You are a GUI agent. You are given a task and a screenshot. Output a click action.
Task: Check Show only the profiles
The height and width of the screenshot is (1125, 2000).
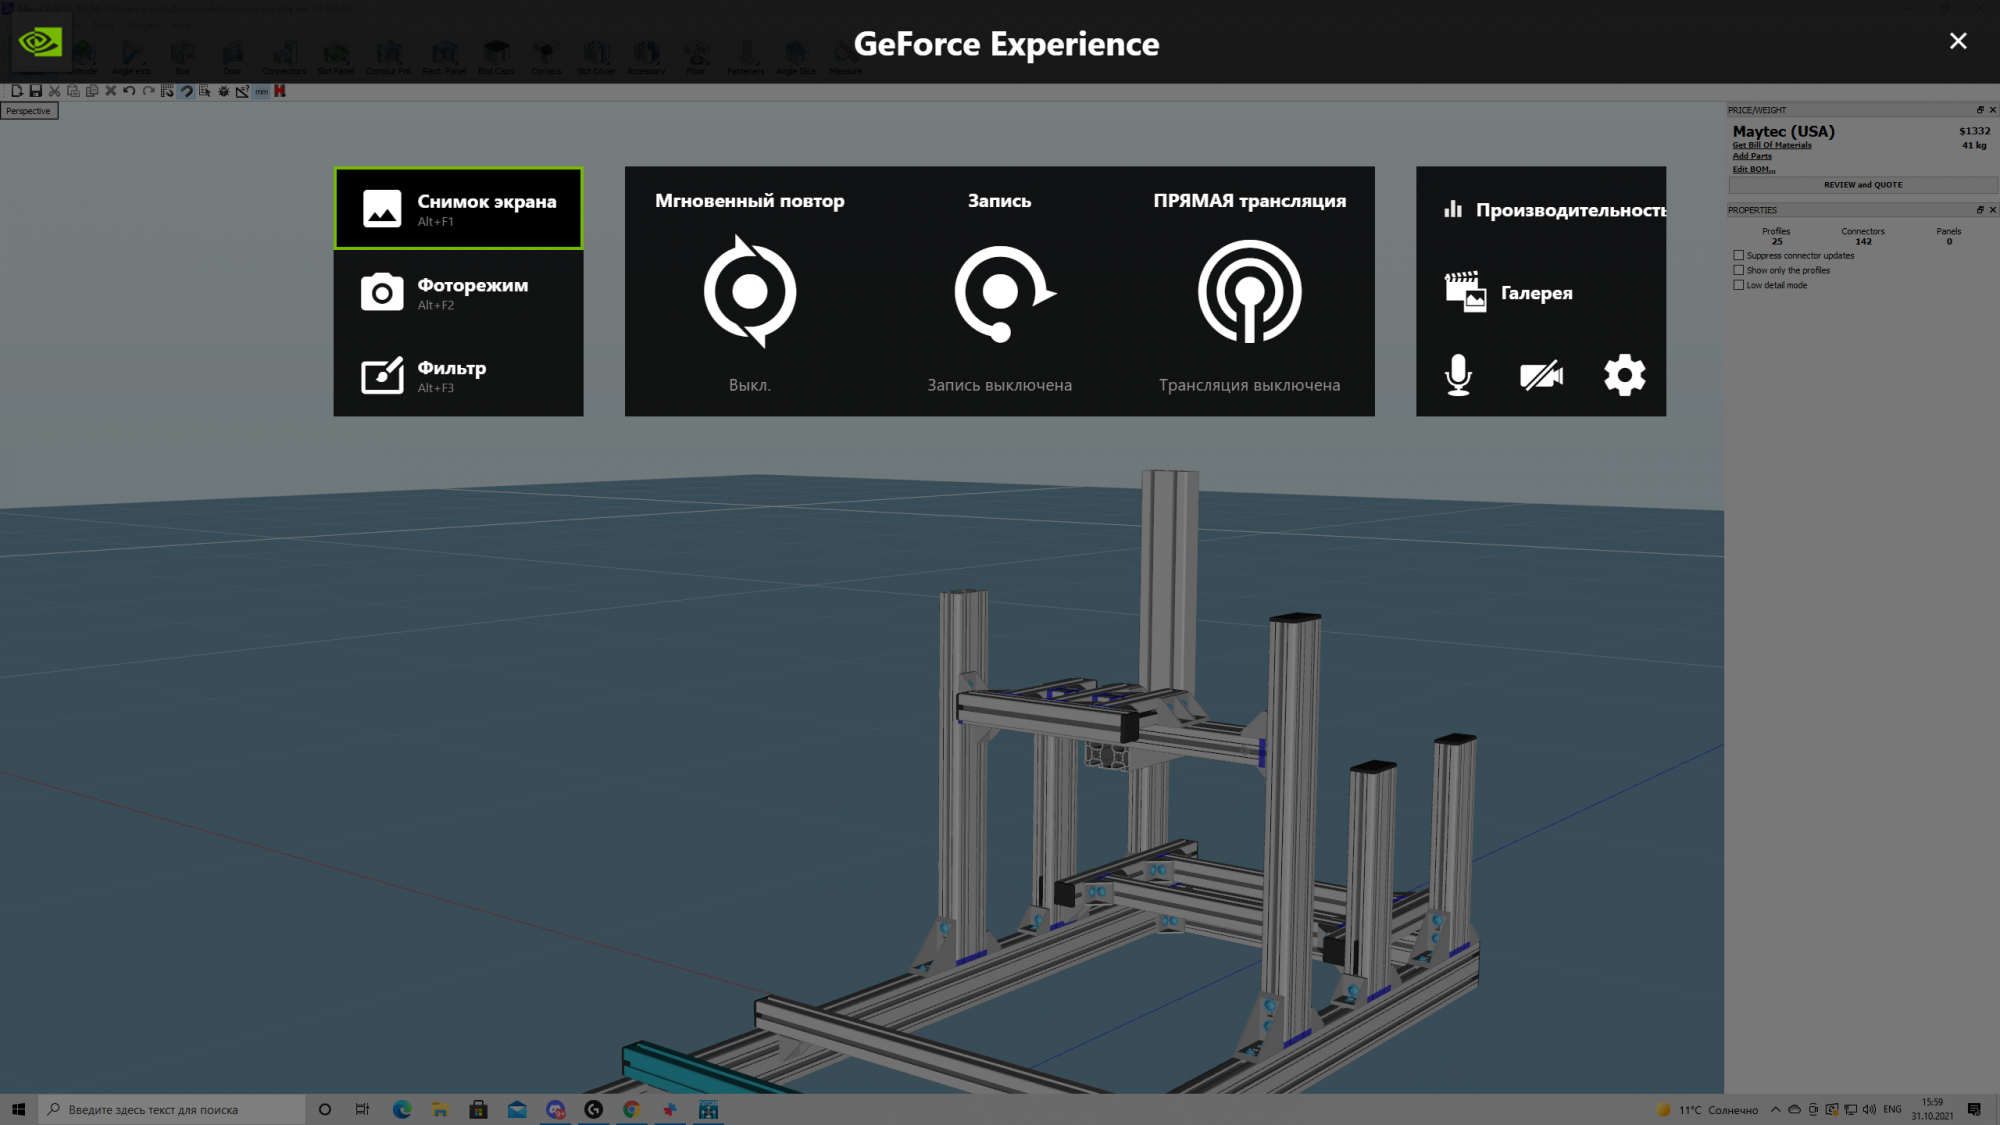1738,270
